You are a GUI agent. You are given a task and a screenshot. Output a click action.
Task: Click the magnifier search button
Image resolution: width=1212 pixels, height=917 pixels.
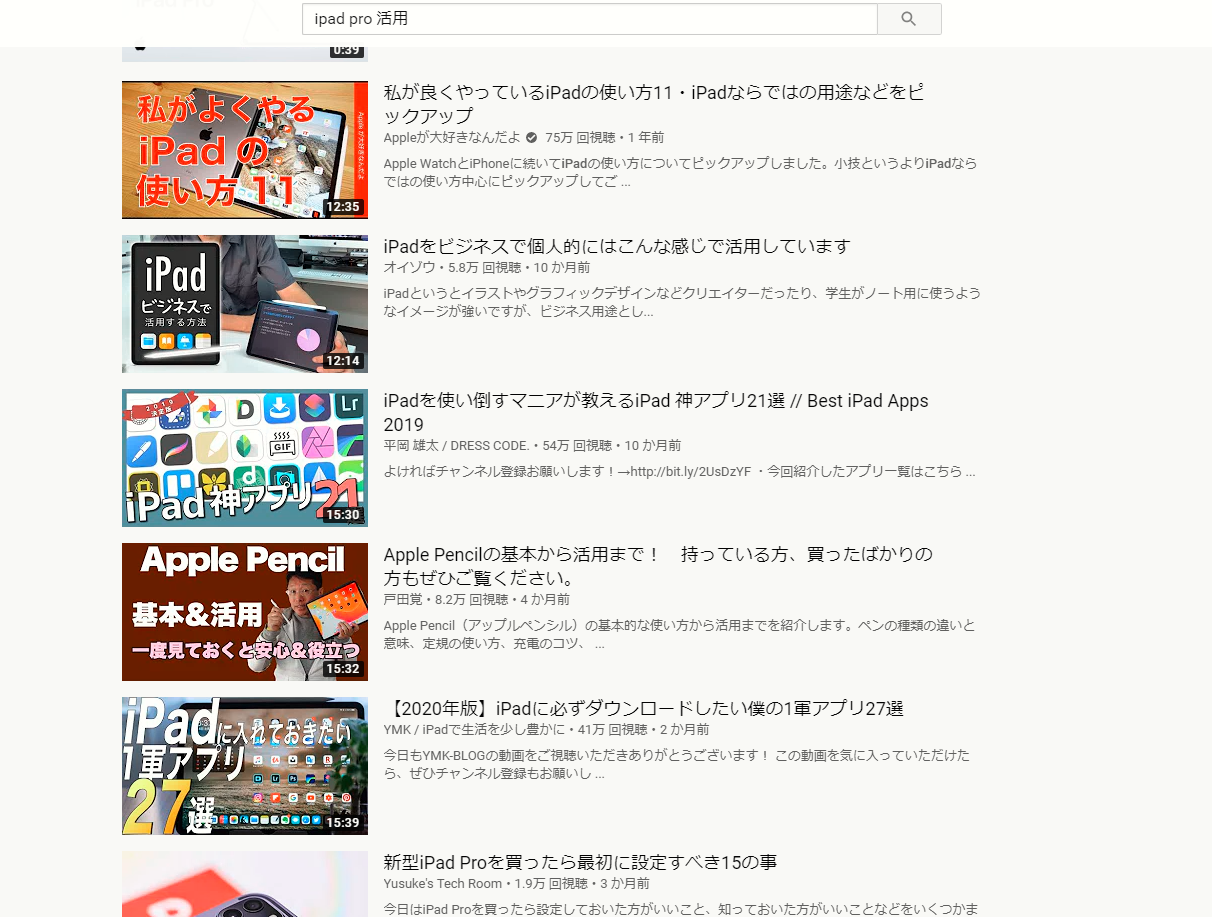pyautogui.click(x=909, y=19)
